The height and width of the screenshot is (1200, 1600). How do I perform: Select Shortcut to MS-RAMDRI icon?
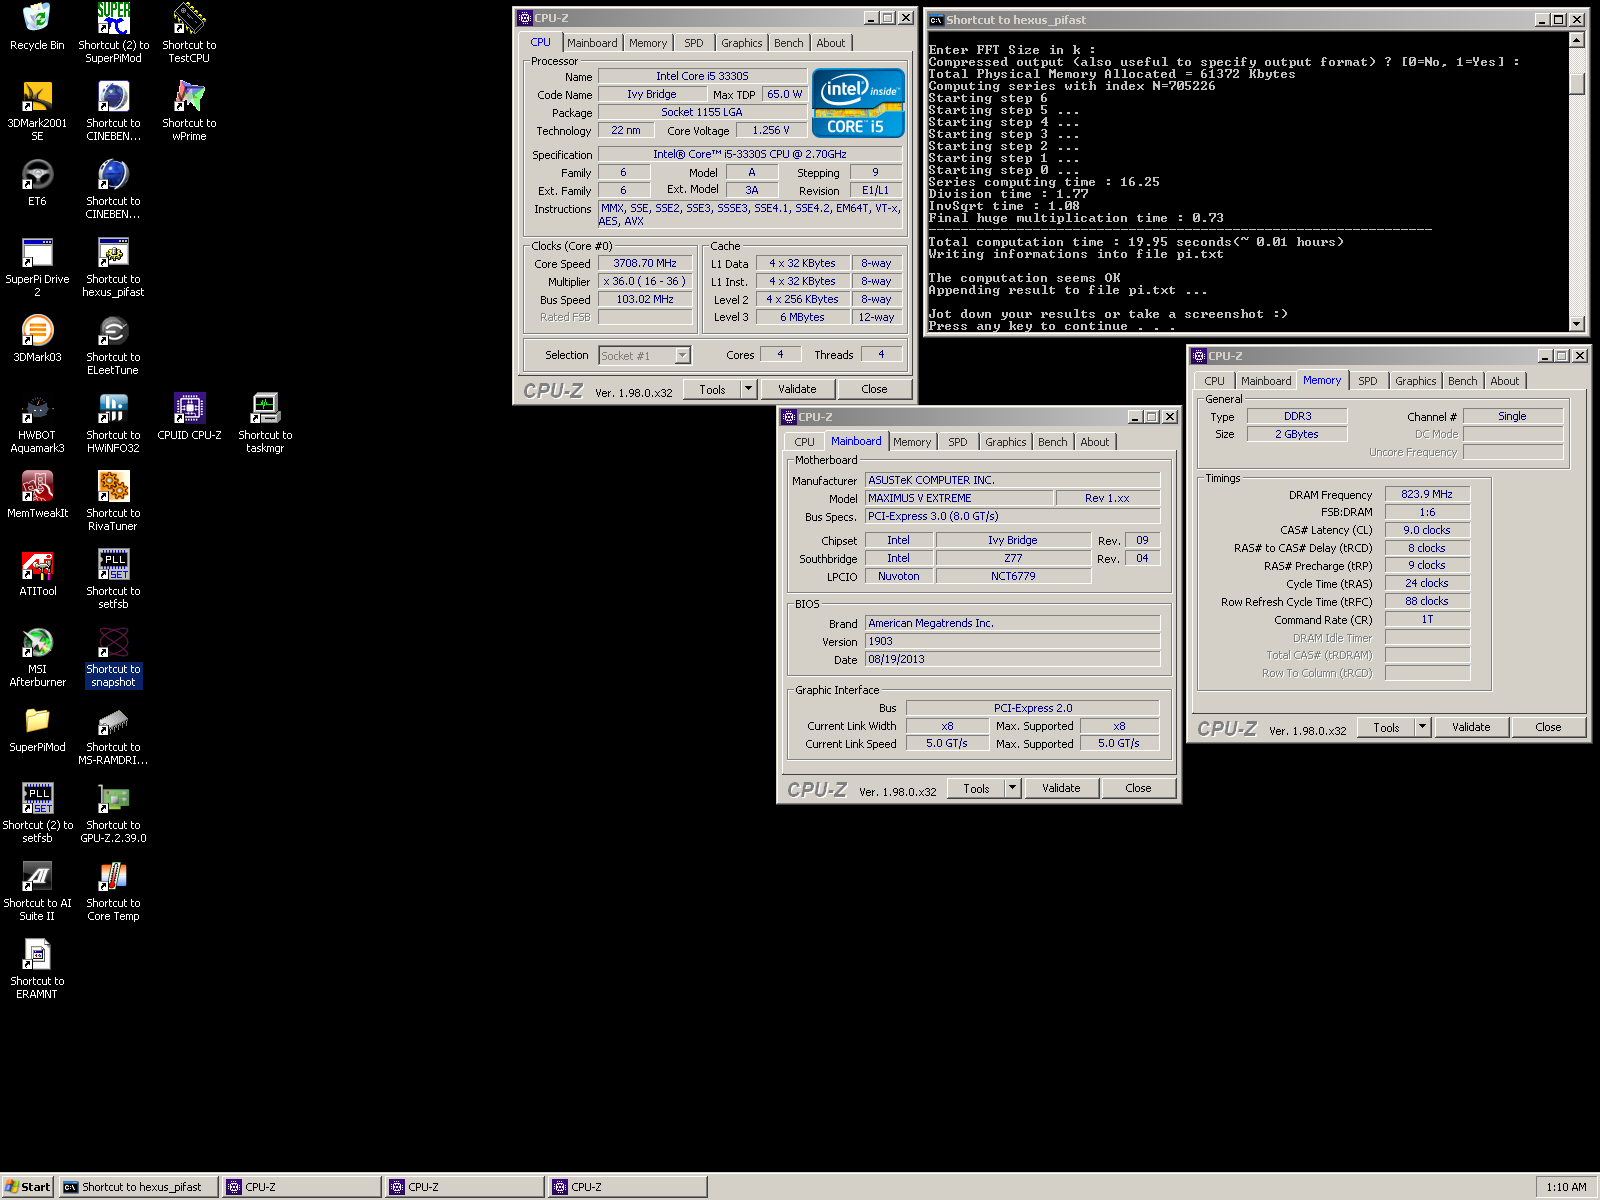click(x=113, y=734)
